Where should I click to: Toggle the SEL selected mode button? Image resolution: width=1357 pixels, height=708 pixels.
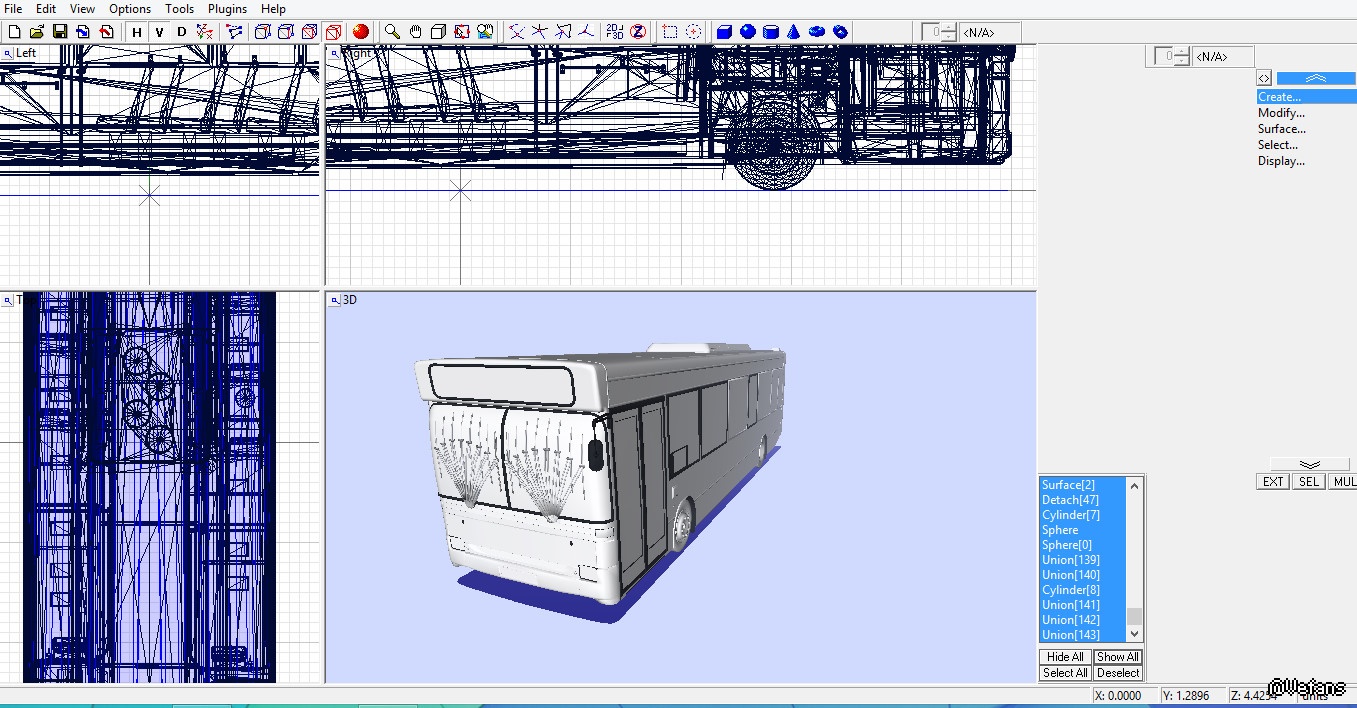click(1308, 482)
